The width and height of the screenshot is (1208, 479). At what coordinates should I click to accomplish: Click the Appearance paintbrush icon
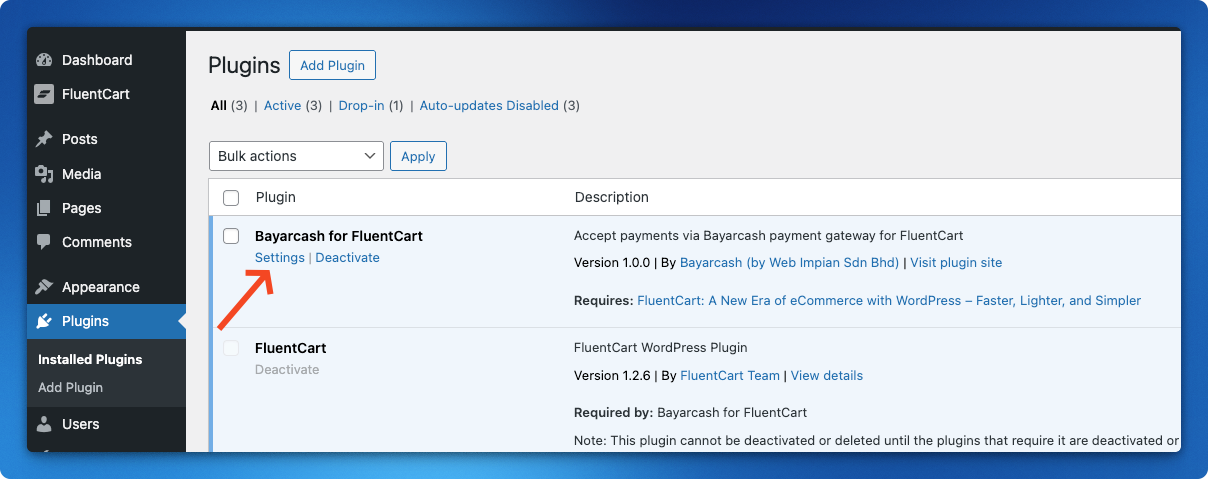click(x=44, y=287)
